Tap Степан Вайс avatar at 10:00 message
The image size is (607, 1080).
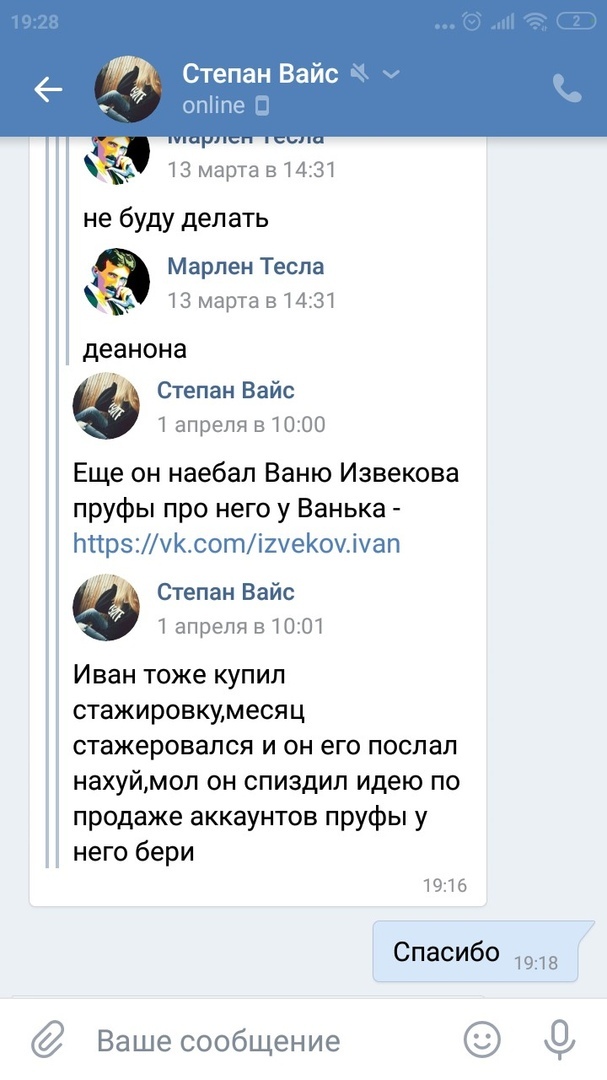point(106,405)
